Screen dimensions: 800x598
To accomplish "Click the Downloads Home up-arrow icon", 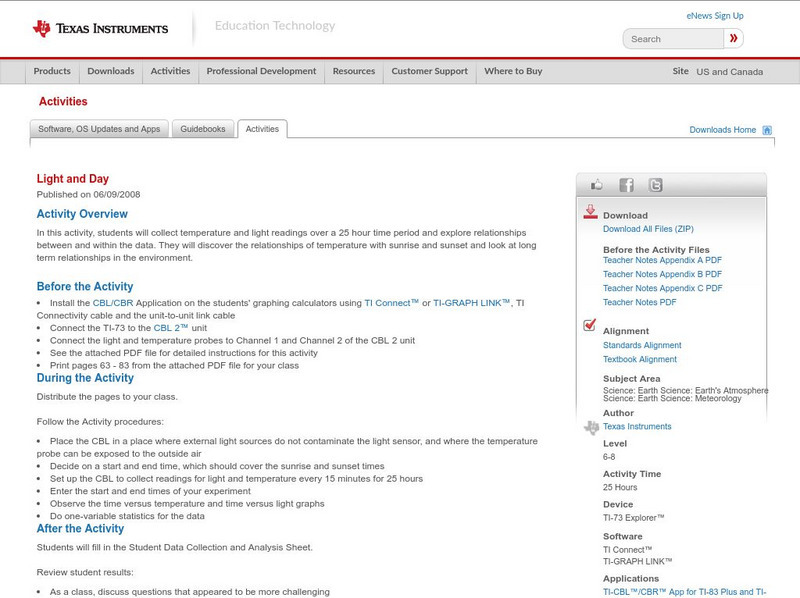I will 766,129.
